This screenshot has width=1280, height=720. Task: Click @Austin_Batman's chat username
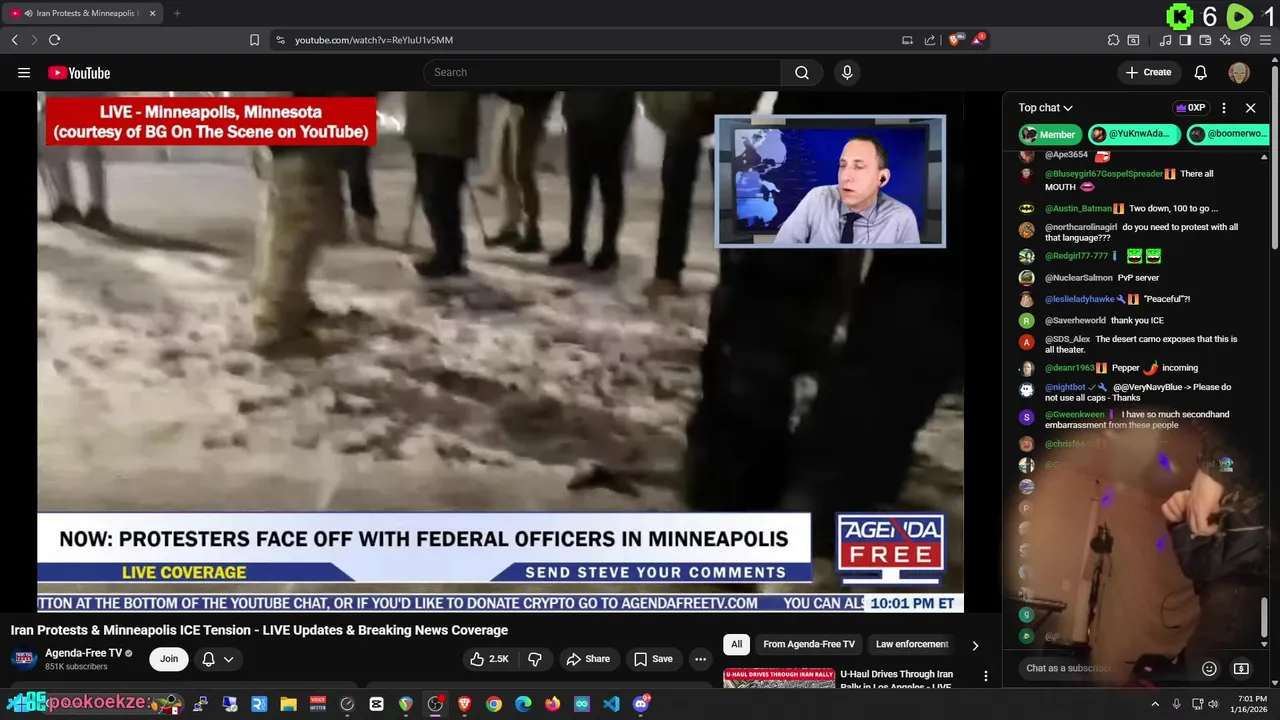tap(1078, 209)
